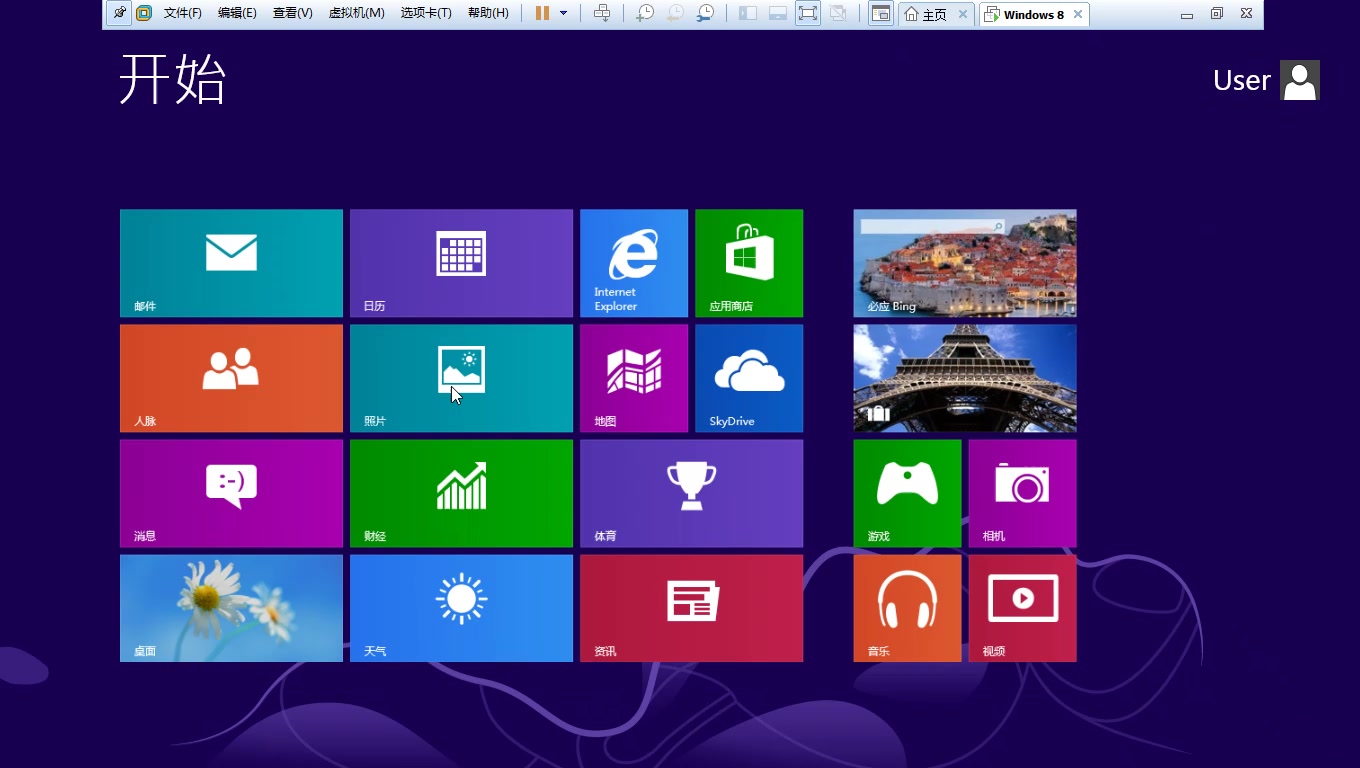Switch to the 主页 (Home) tab

click(928, 14)
